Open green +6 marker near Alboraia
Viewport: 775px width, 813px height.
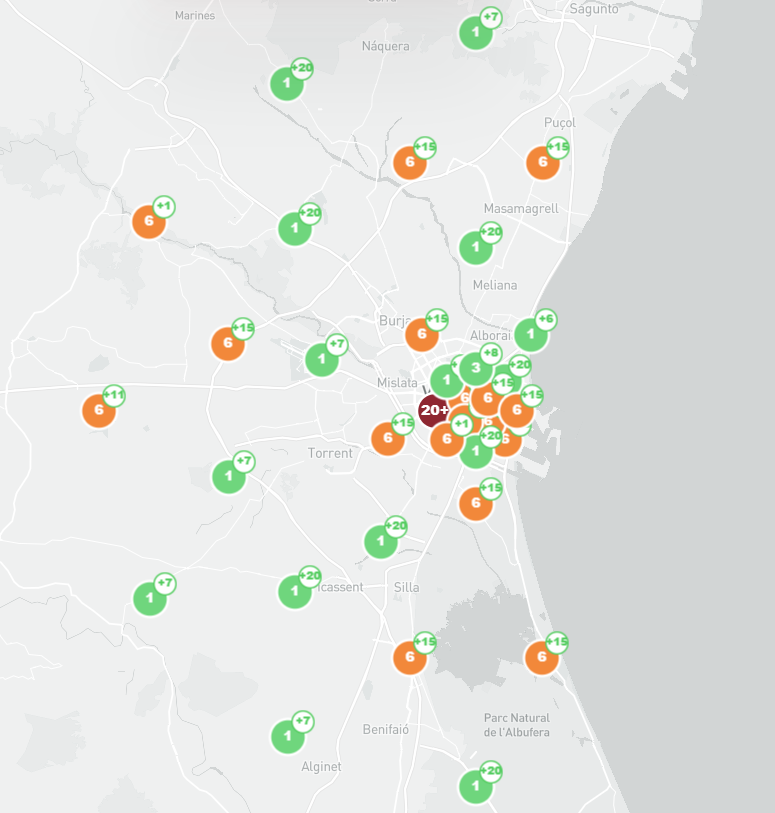531,334
